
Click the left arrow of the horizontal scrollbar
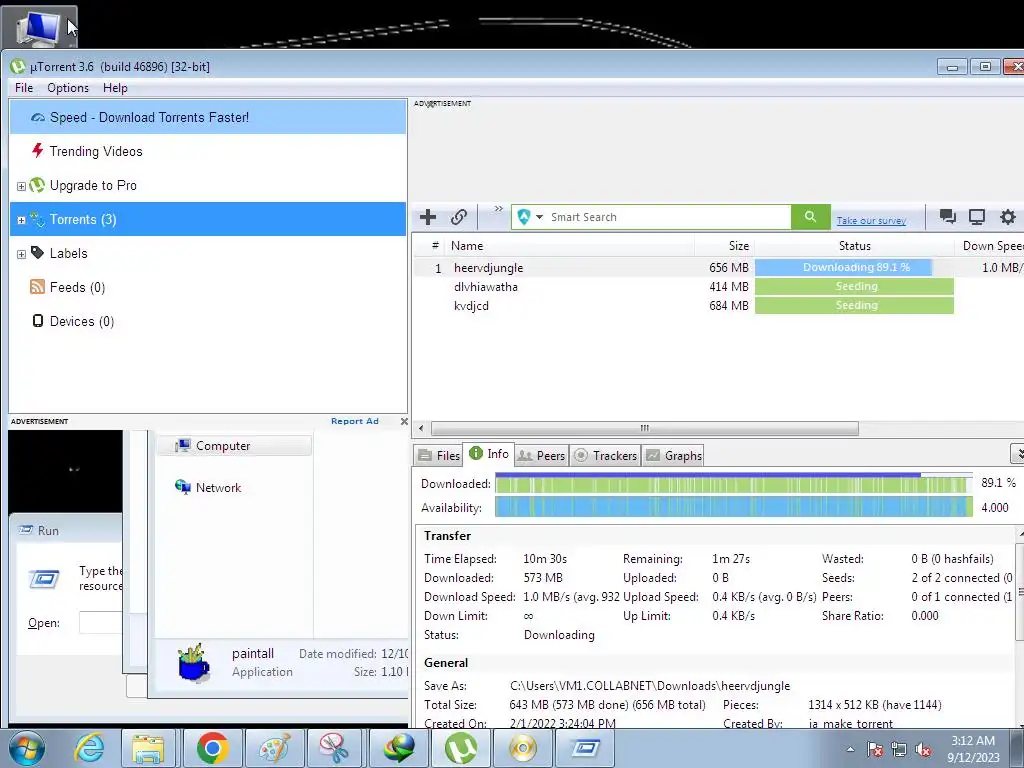click(x=421, y=428)
